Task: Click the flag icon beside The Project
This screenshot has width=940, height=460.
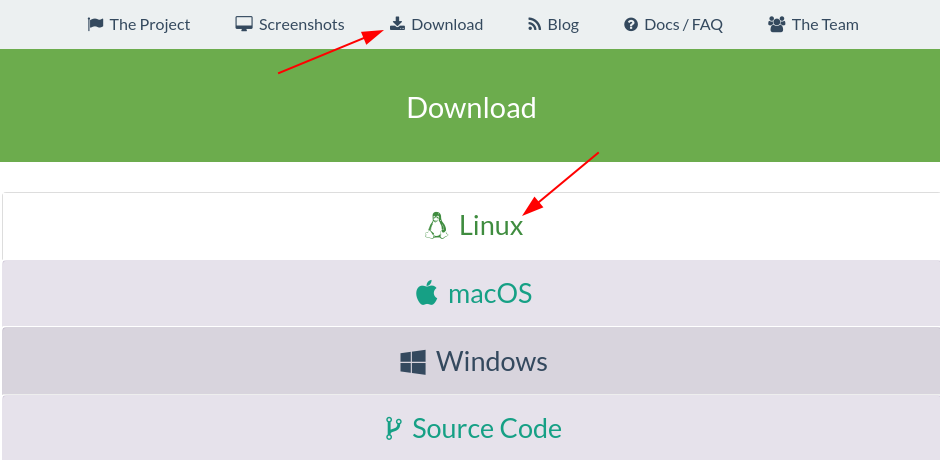Action: [95, 25]
